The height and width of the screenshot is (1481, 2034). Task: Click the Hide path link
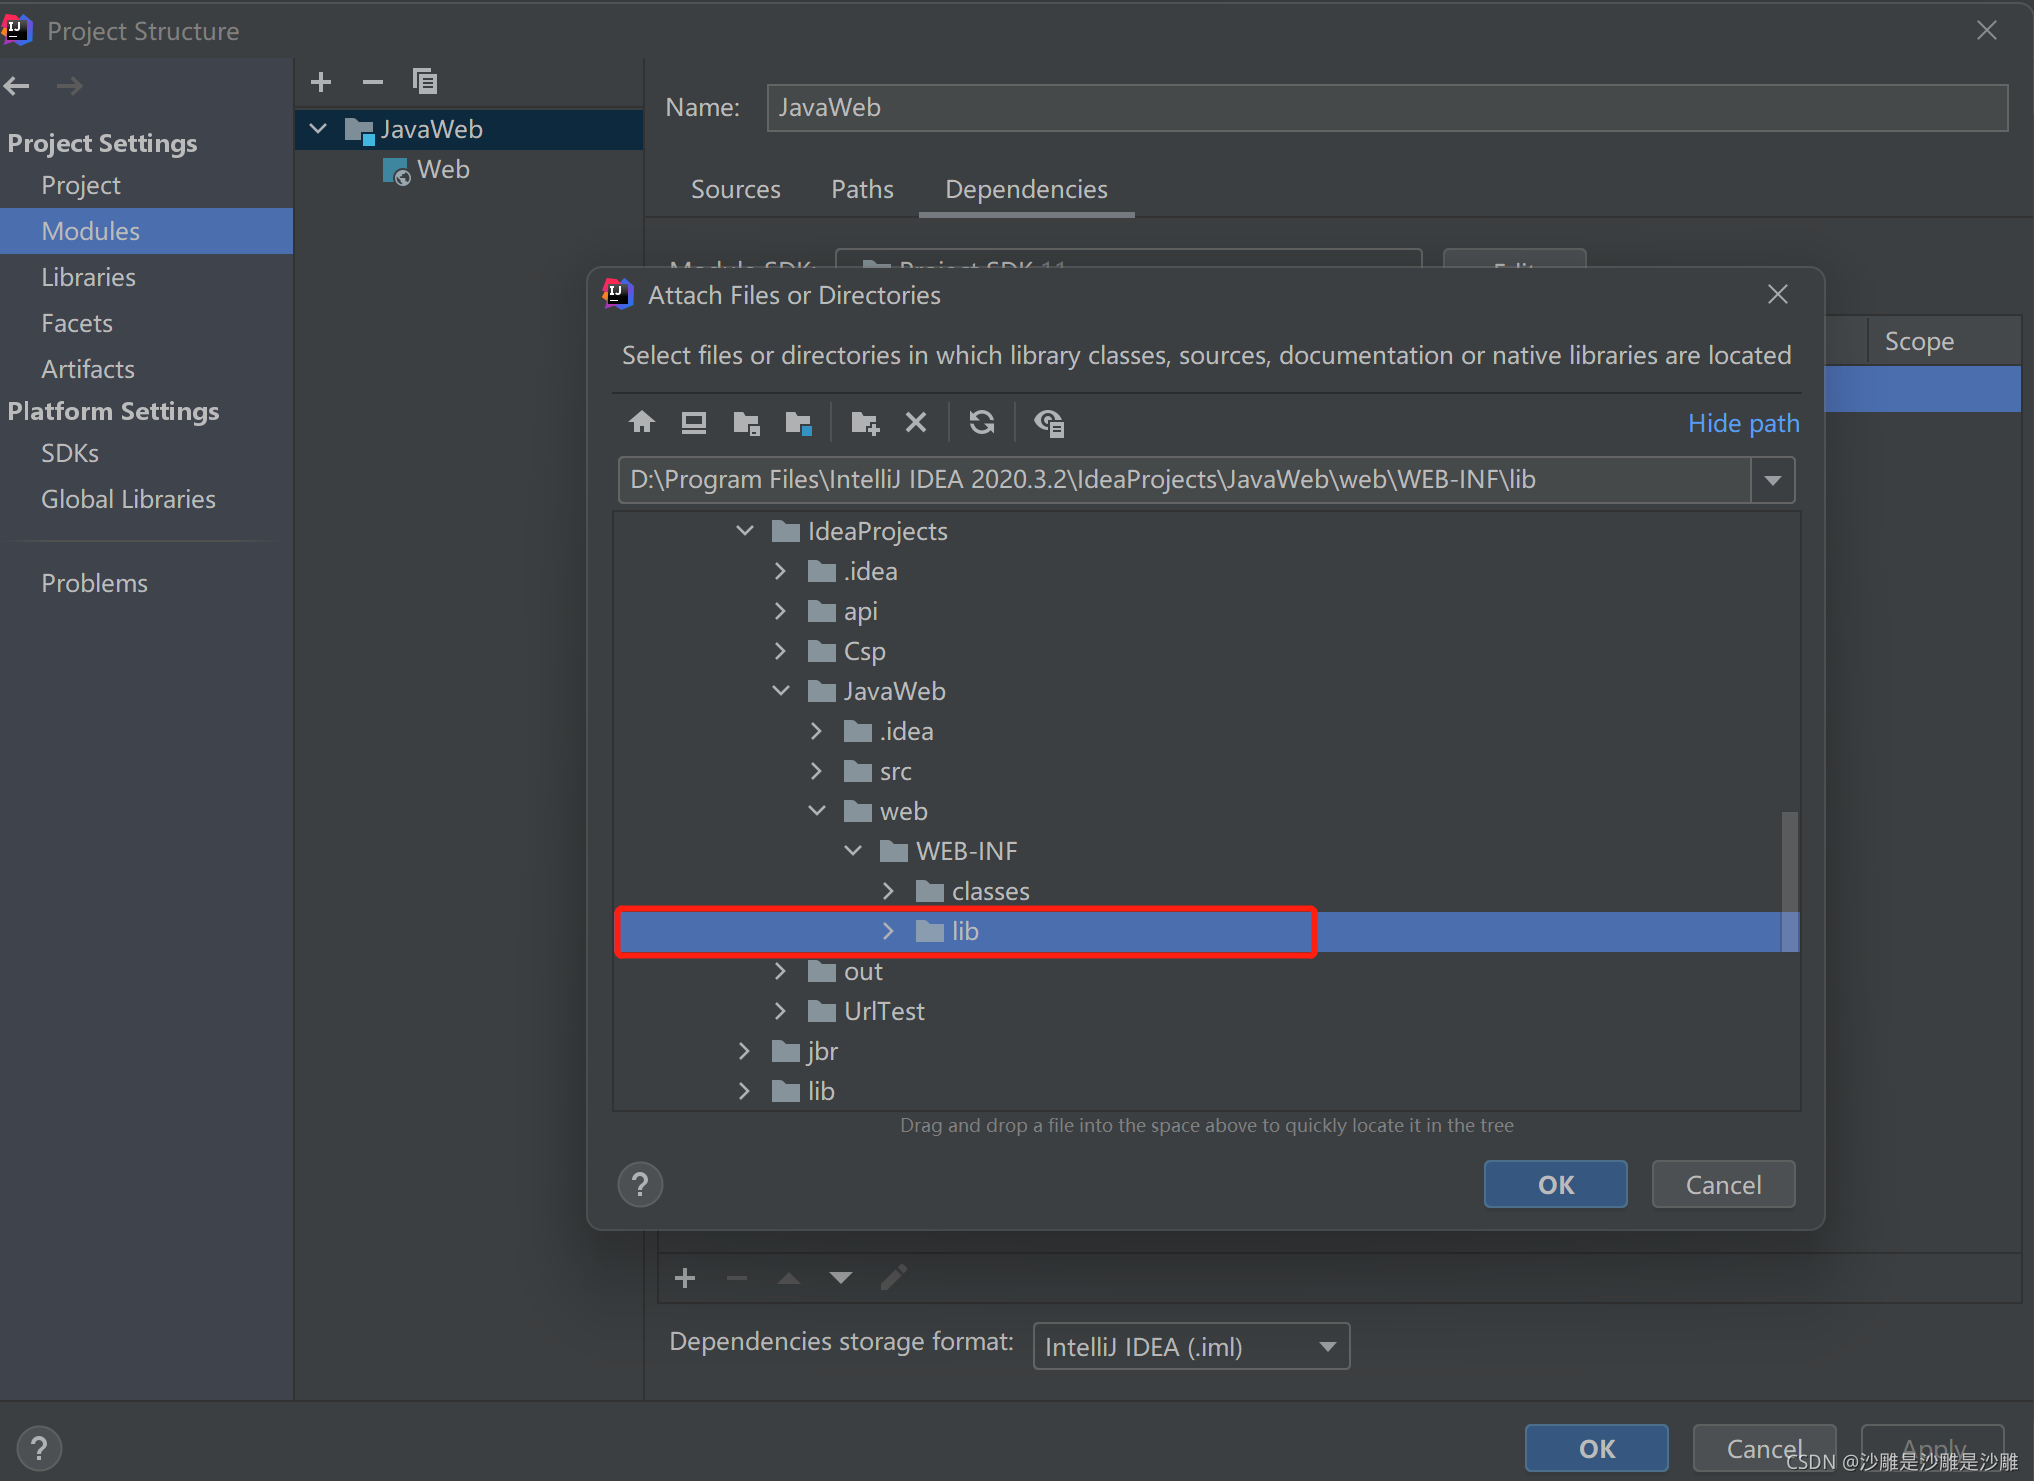(1743, 423)
